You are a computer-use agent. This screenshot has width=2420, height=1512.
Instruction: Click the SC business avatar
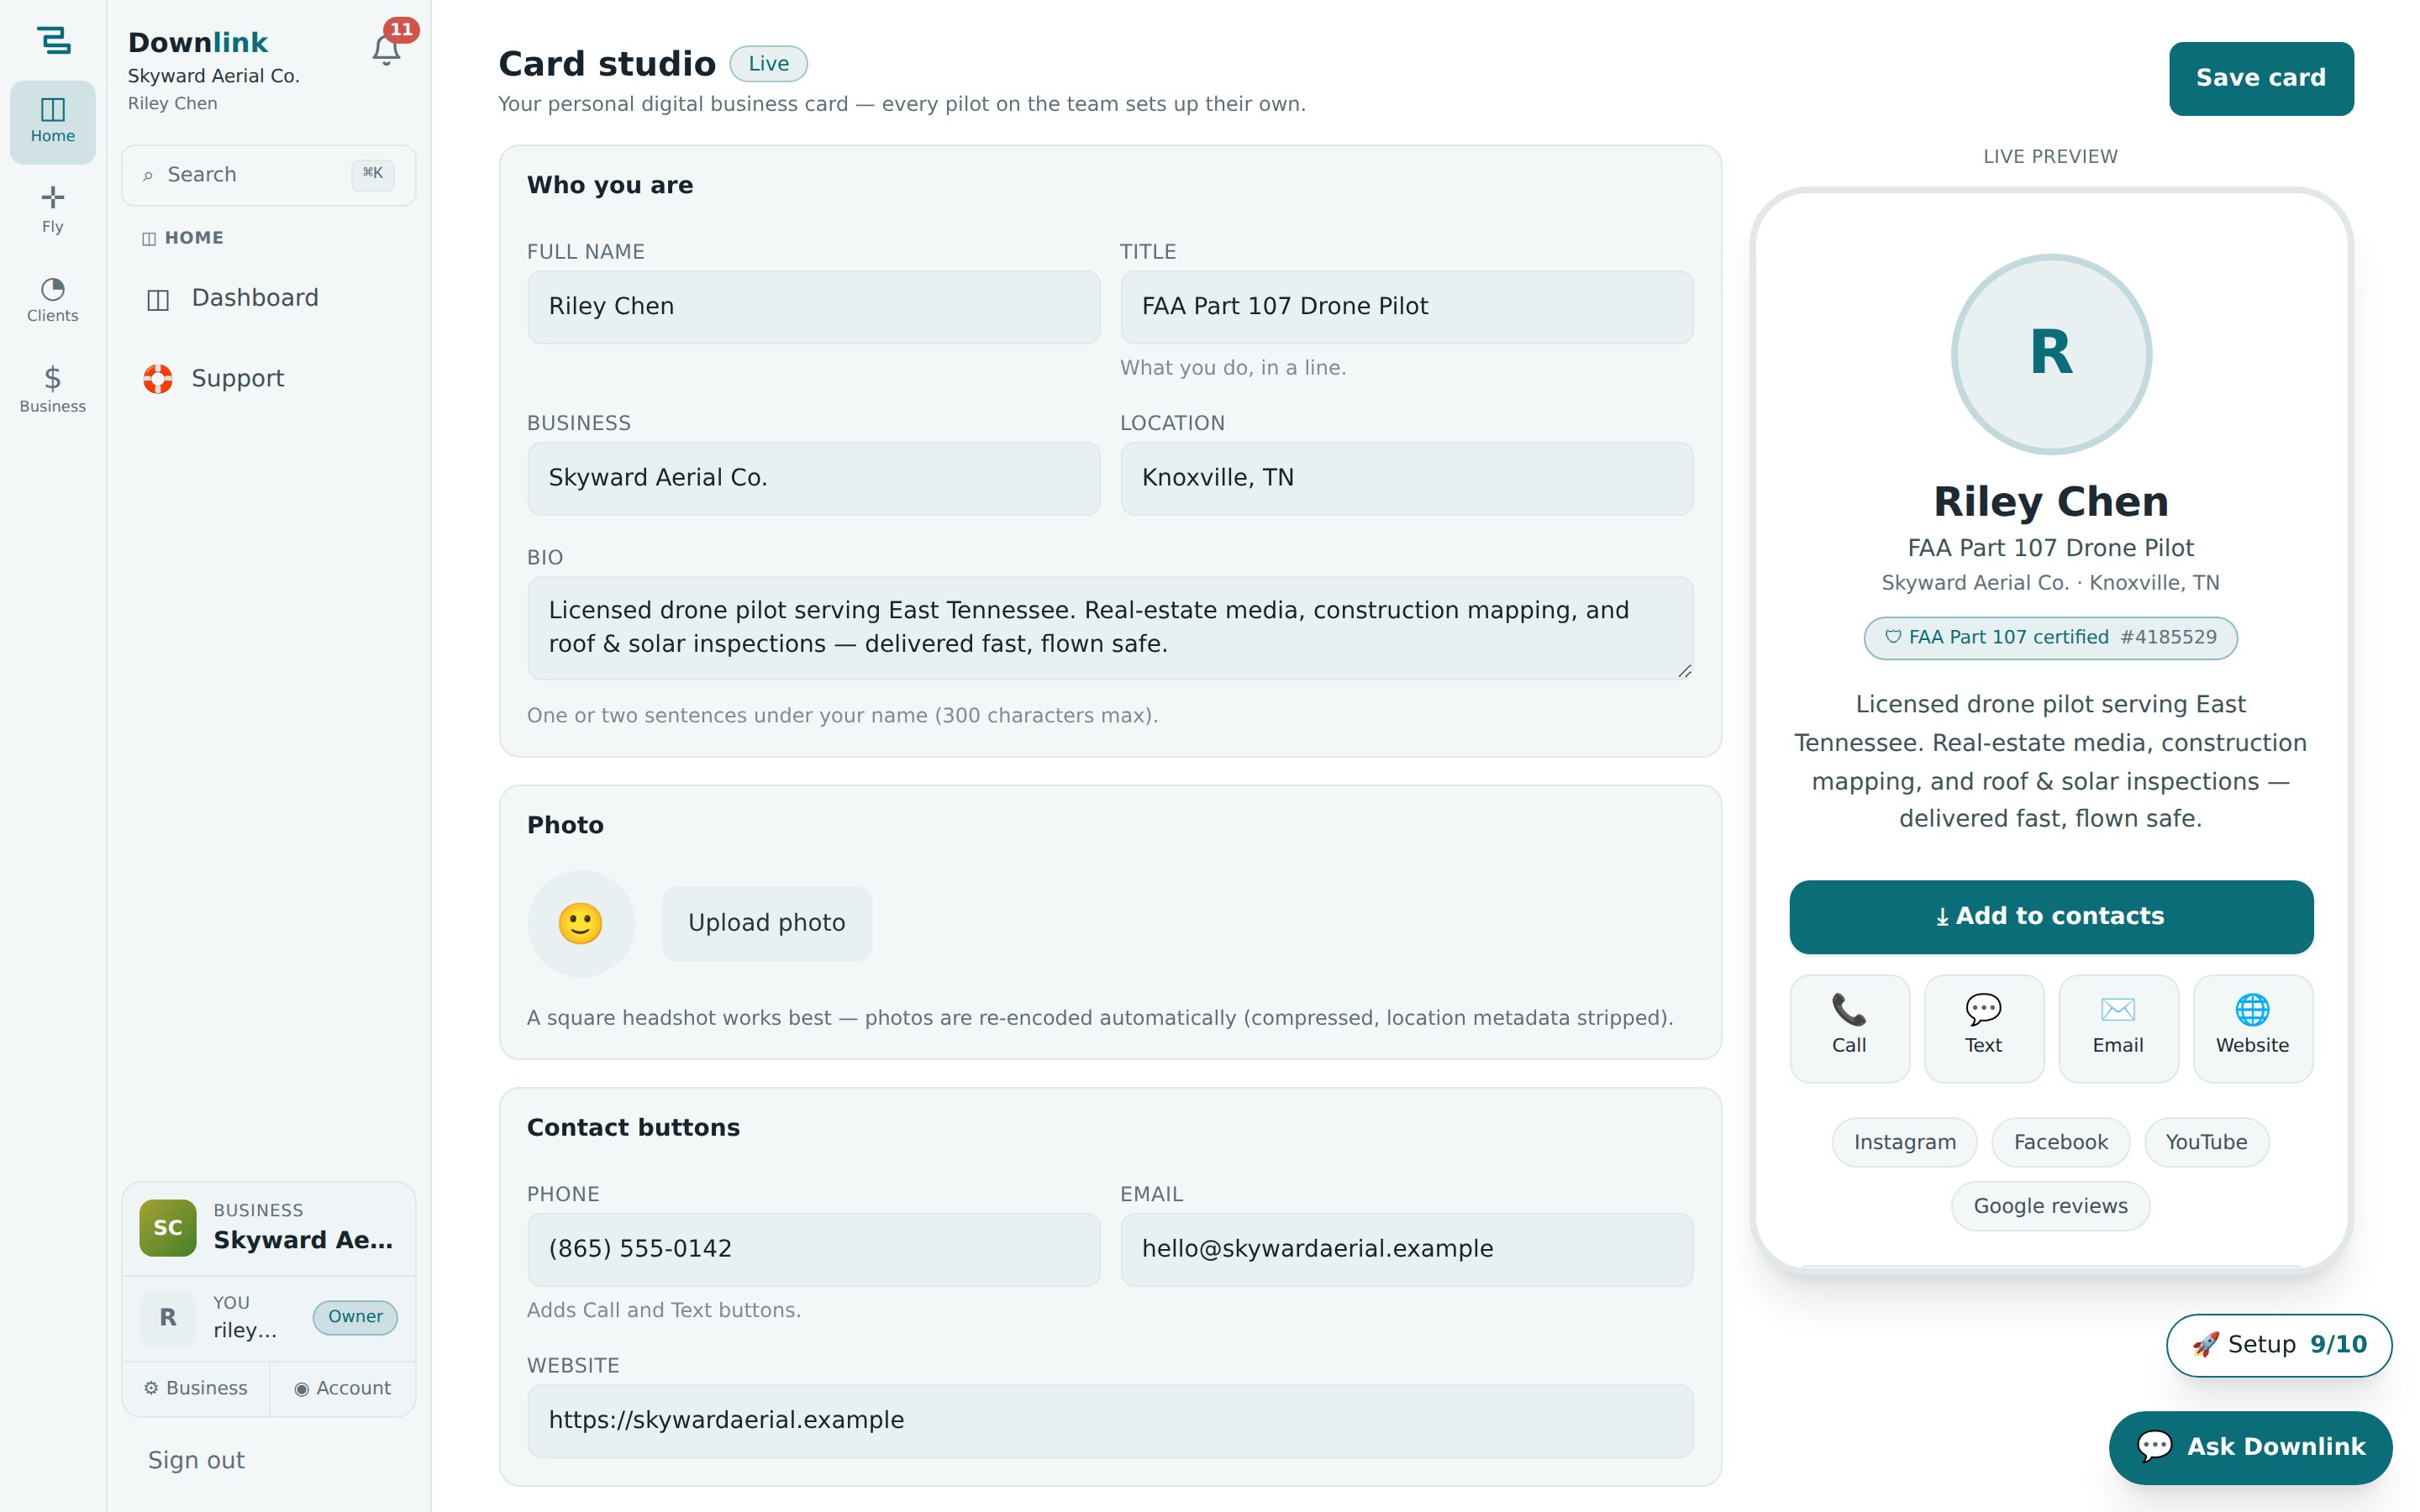[x=168, y=1228]
